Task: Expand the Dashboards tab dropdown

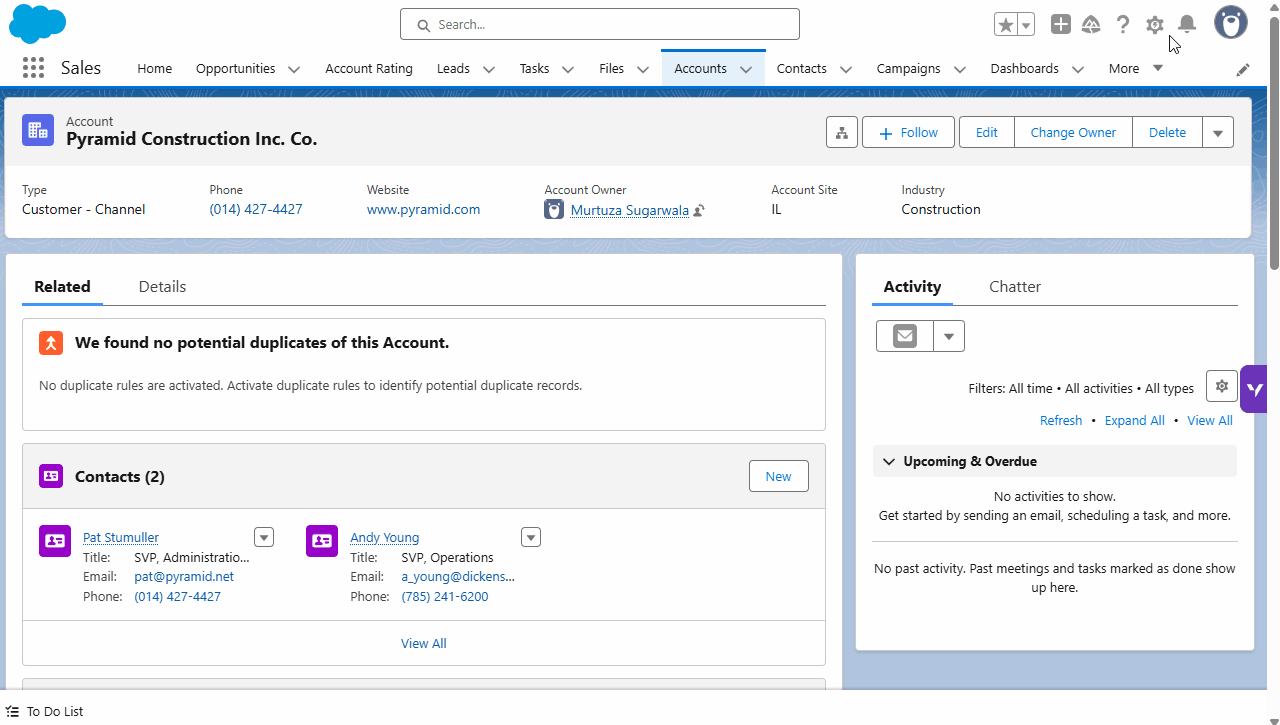Action: coord(1078,69)
